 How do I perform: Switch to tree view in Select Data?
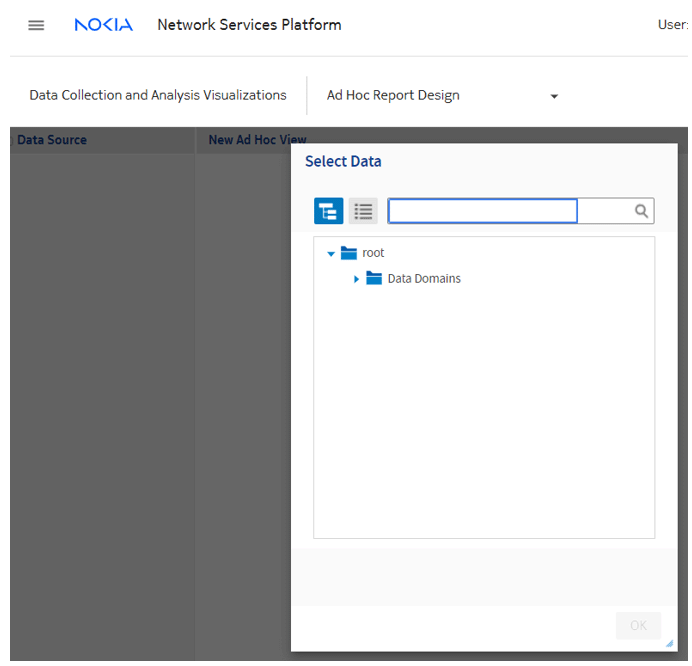[x=329, y=211]
